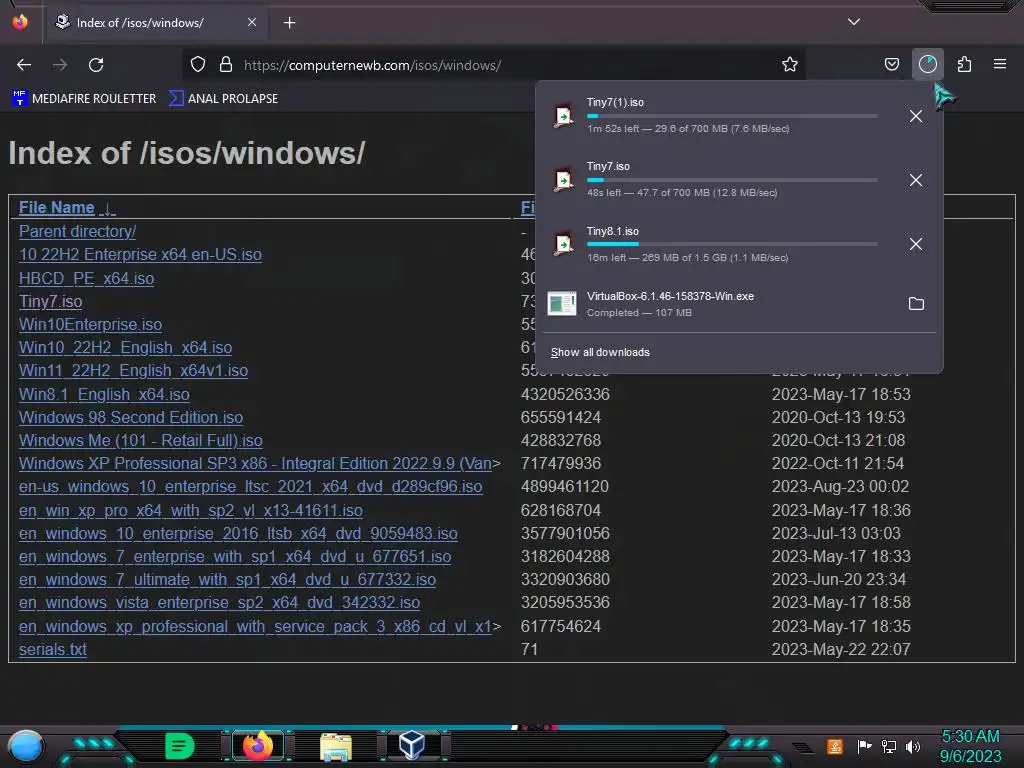Open the second bookmark in bookmarks toolbar
Viewport: 1024px width, 768px height.
223,99
